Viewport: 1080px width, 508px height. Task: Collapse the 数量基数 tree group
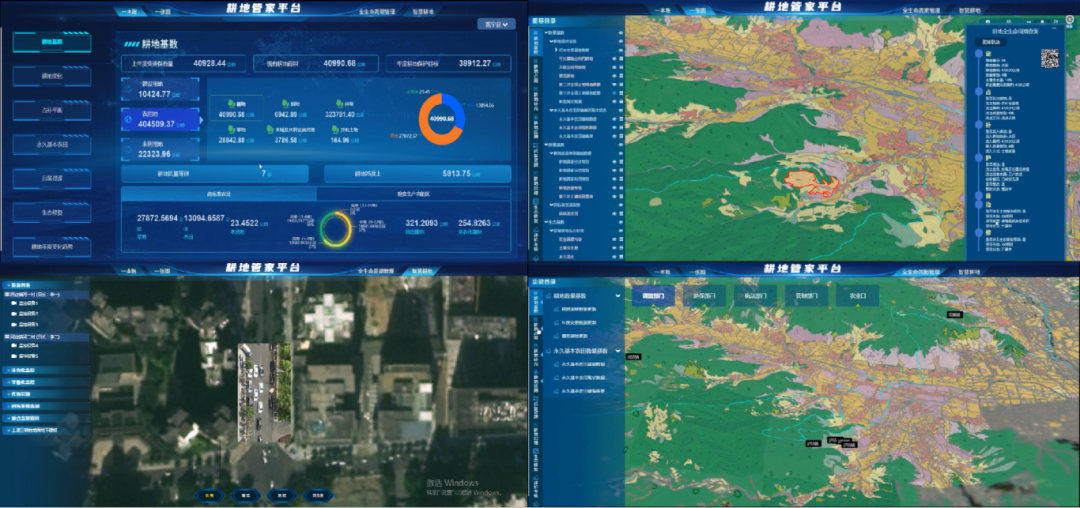coord(546,33)
